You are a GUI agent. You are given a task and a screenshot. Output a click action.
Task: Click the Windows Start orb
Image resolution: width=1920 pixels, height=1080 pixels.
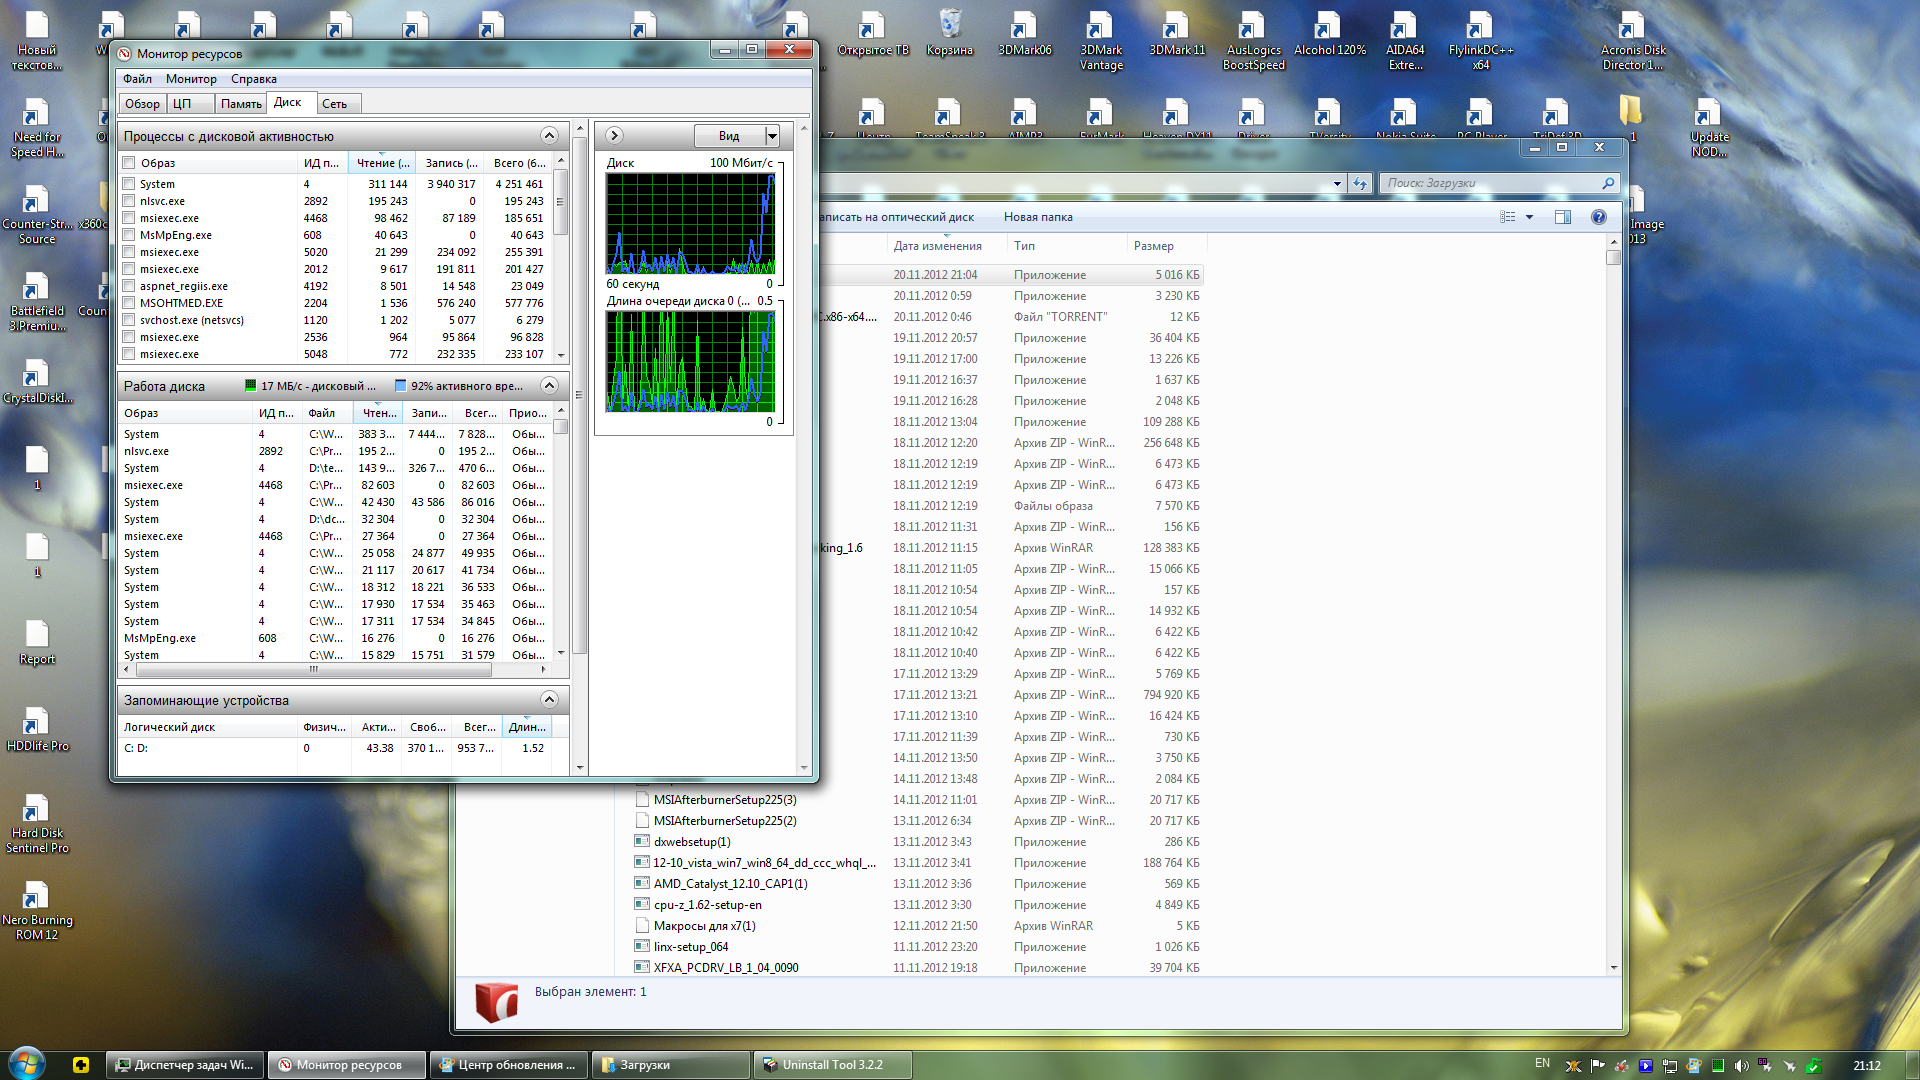(x=26, y=1064)
